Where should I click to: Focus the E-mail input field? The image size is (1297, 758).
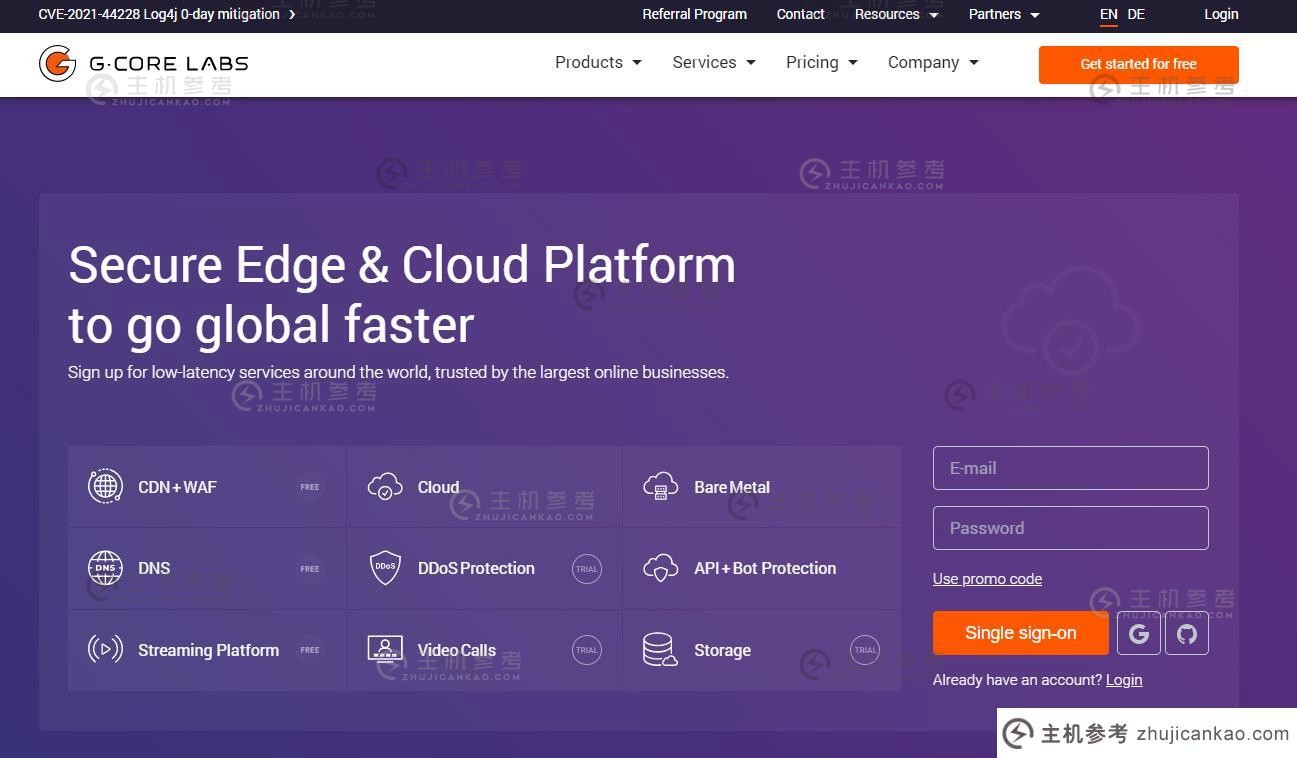1070,468
